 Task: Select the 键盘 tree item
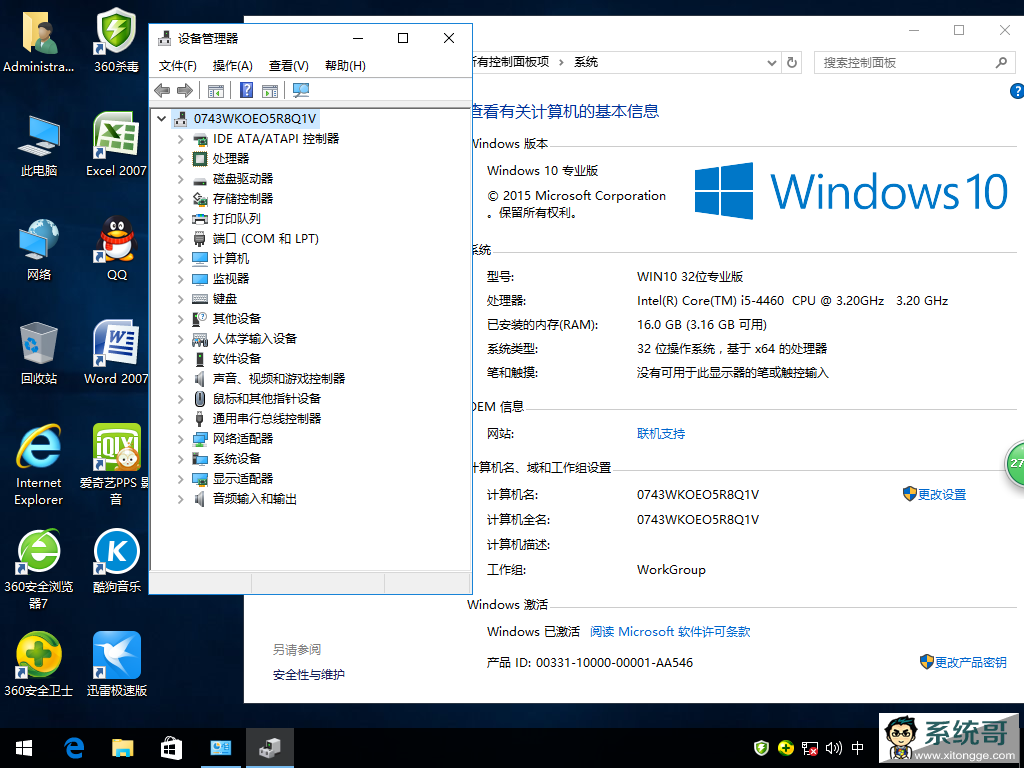(x=225, y=298)
